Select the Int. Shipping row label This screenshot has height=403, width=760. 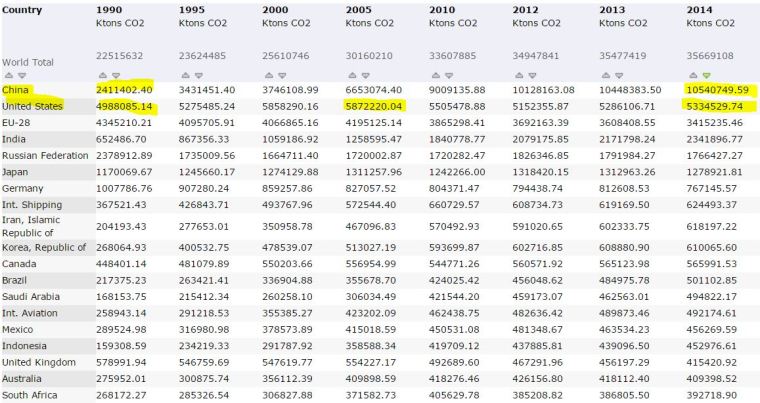click(x=32, y=205)
